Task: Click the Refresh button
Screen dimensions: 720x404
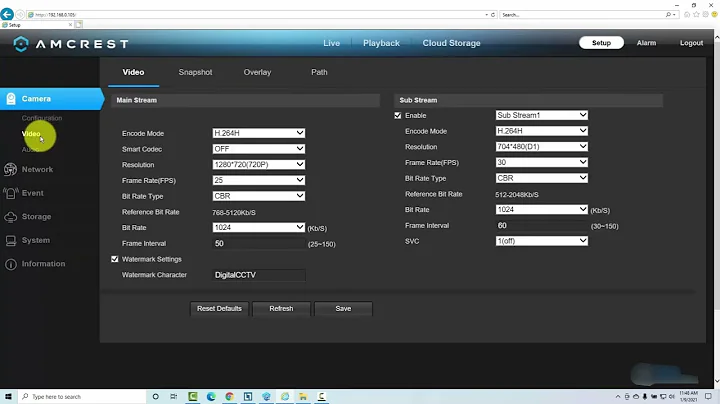Action: (x=281, y=309)
